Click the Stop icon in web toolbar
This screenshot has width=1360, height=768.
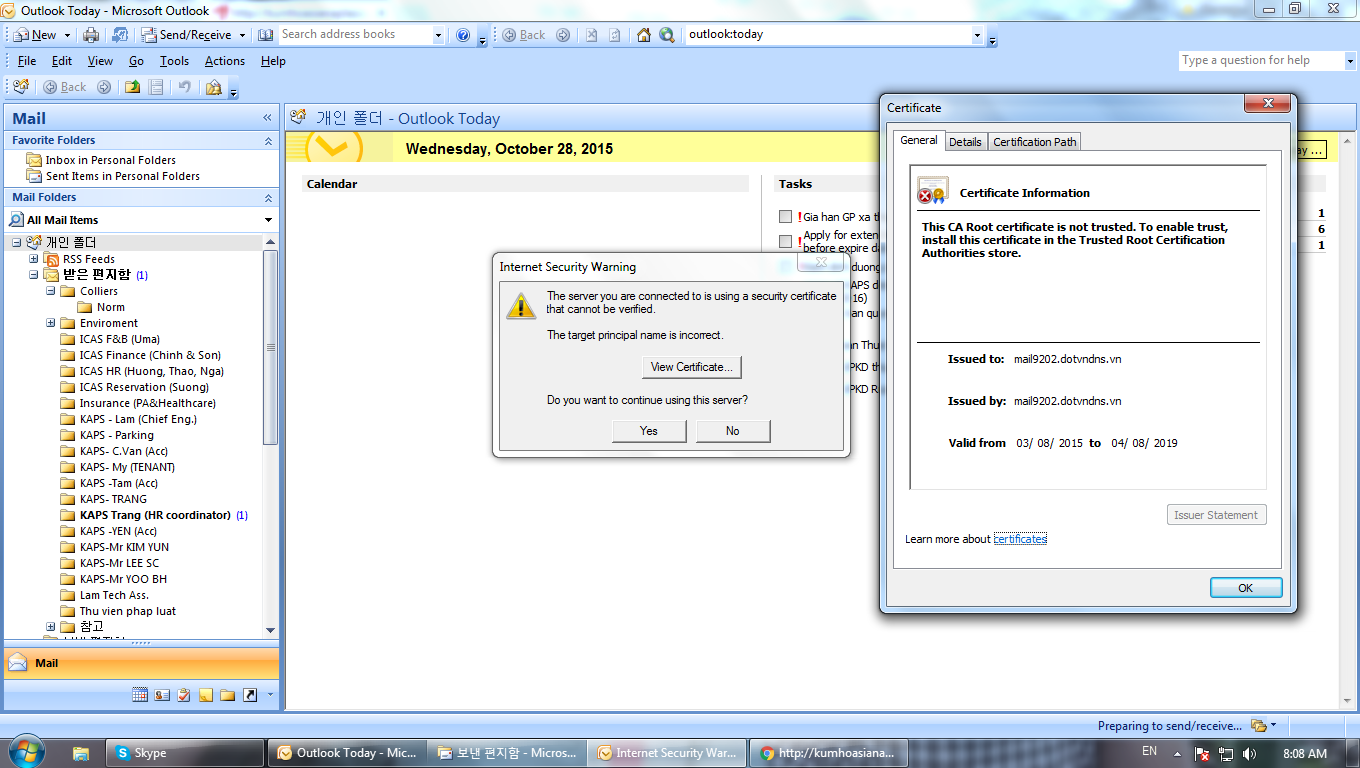coord(591,35)
